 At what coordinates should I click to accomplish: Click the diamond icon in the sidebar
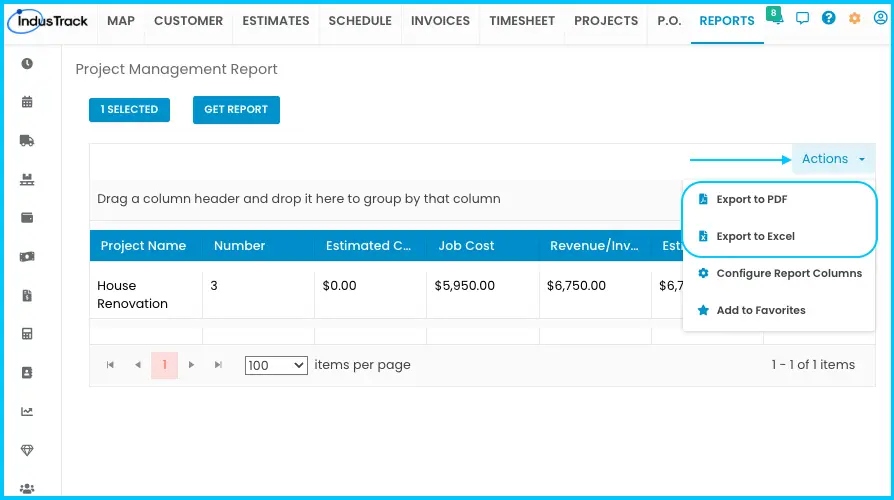pyautogui.click(x=27, y=450)
